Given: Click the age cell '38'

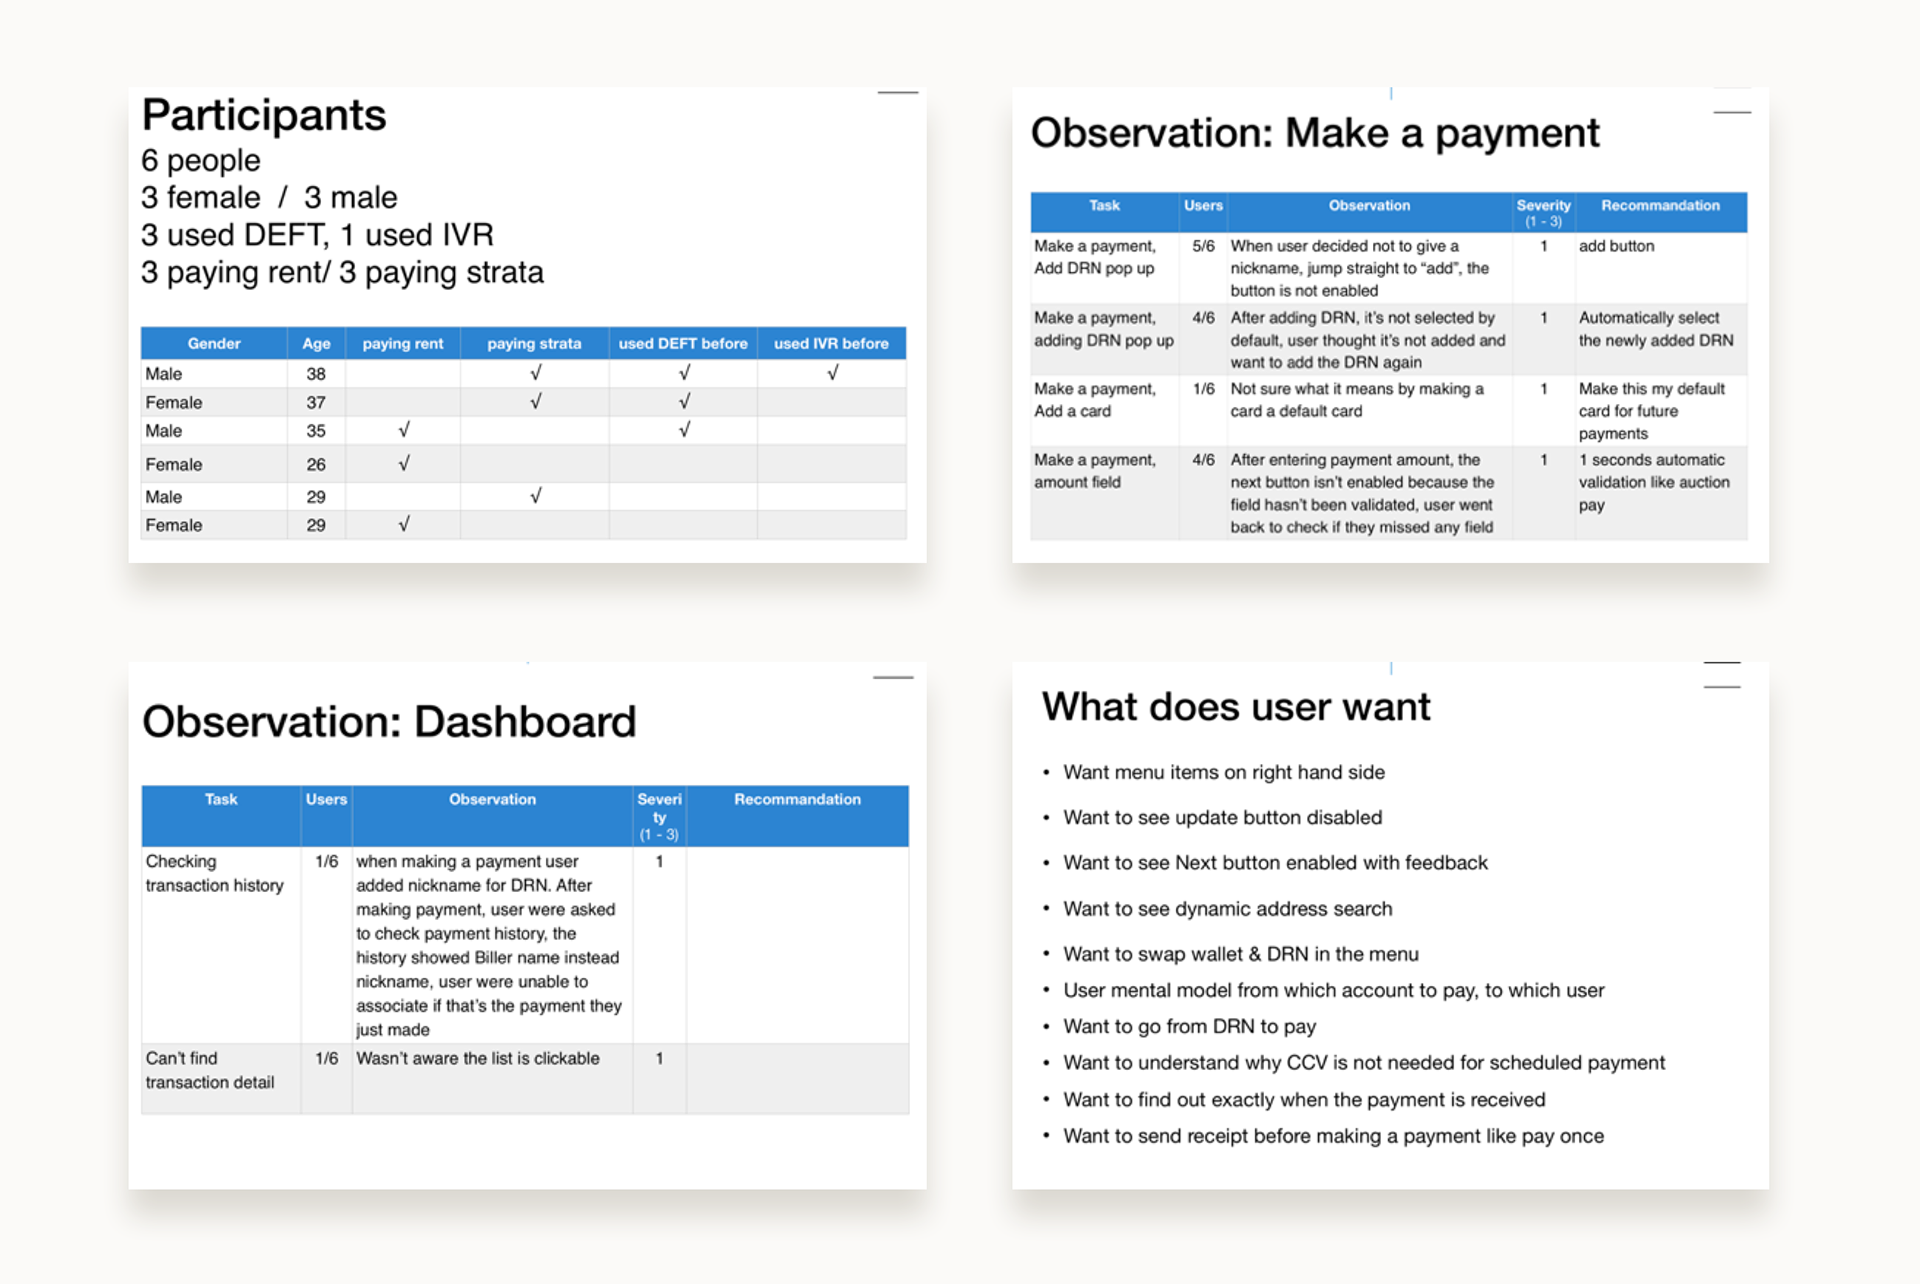Looking at the screenshot, I should (x=316, y=374).
